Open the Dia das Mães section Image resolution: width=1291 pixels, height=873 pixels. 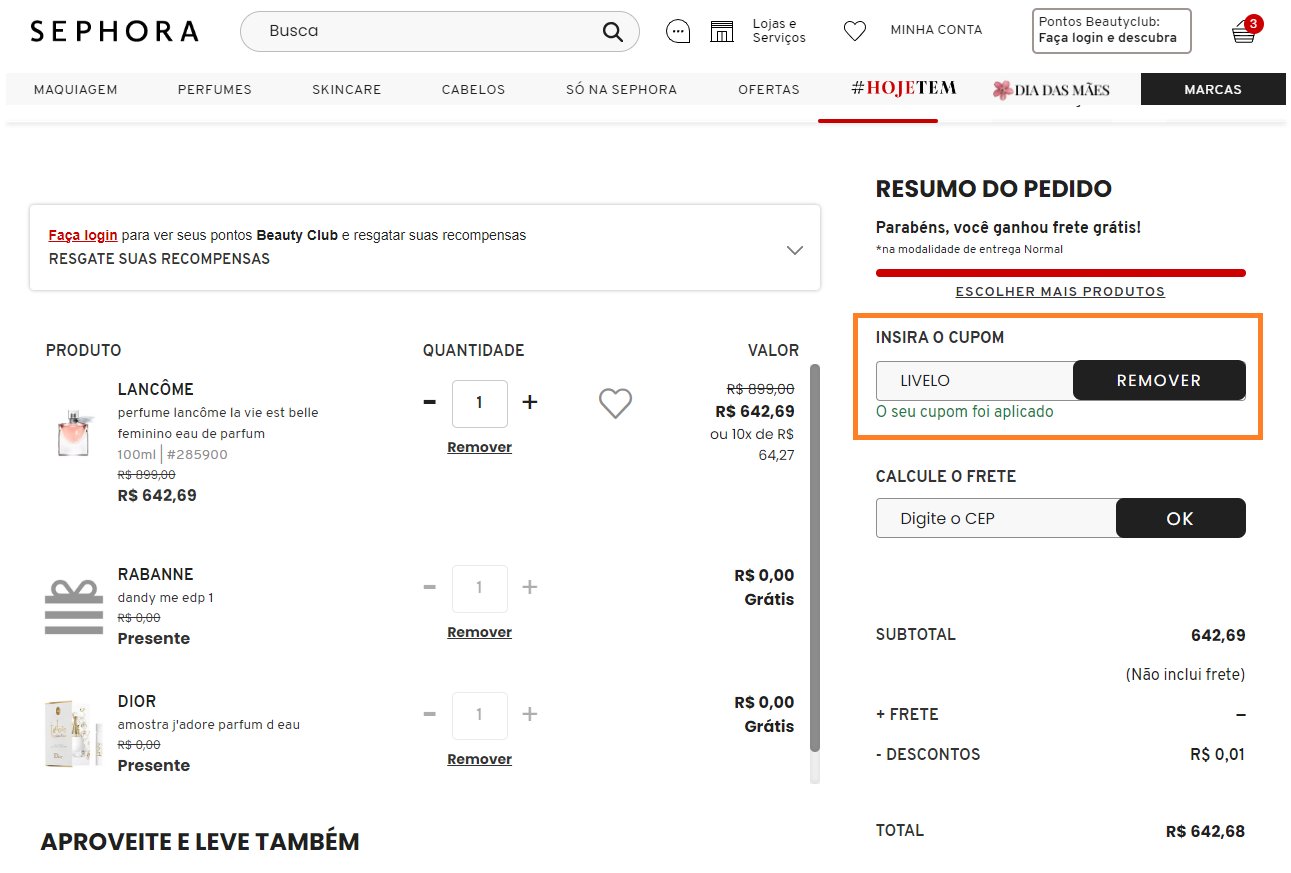pyautogui.click(x=1051, y=90)
